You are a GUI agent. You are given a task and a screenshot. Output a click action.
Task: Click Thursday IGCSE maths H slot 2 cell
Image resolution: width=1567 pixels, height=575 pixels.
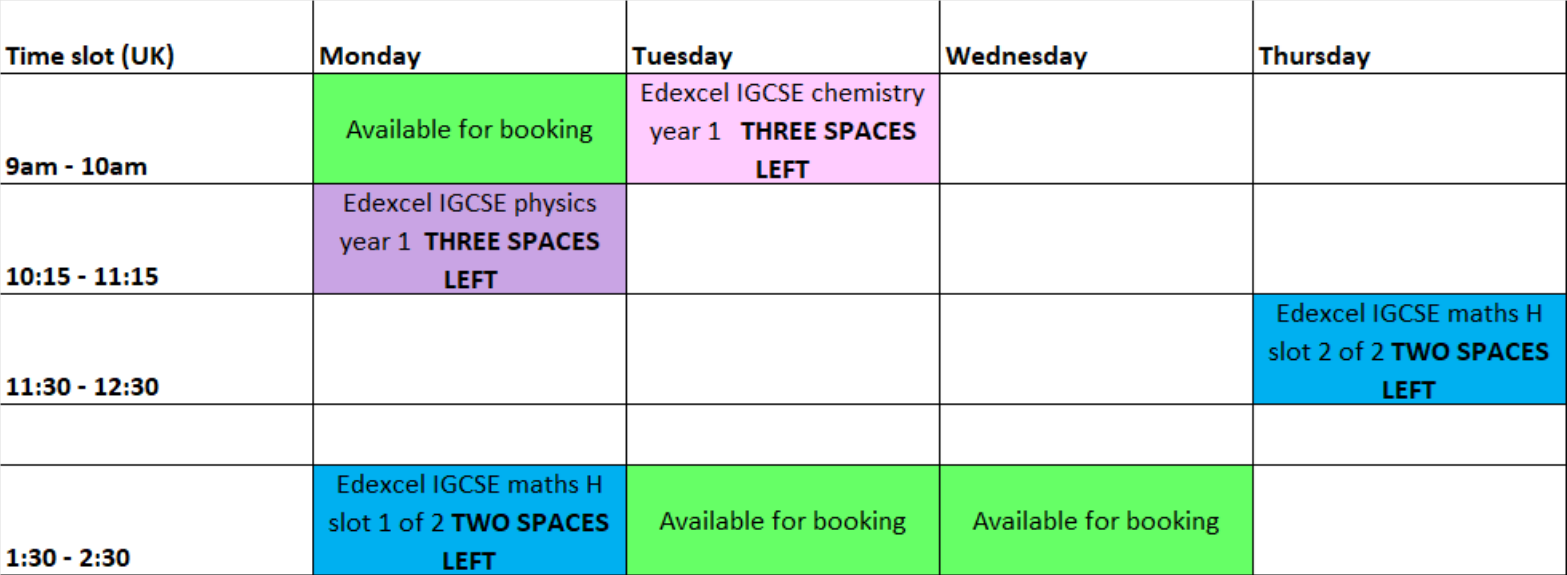click(x=1409, y=349)
